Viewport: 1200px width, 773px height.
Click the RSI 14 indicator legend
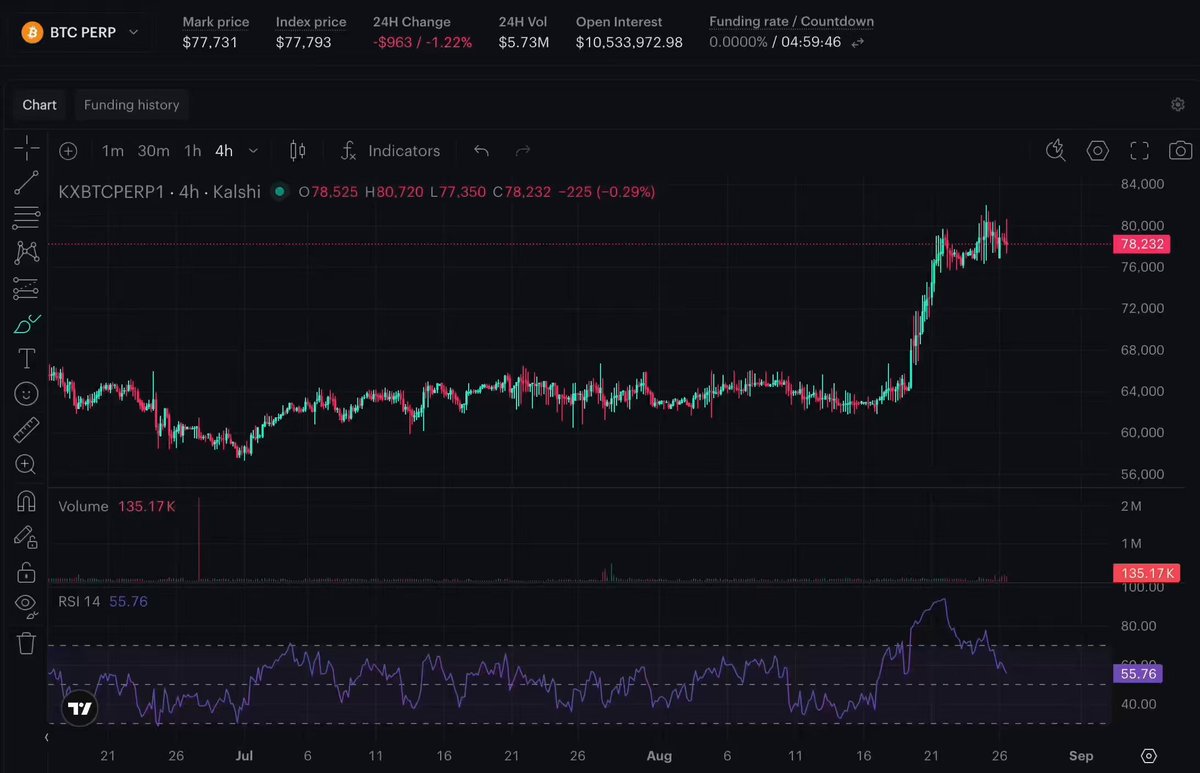79,602
